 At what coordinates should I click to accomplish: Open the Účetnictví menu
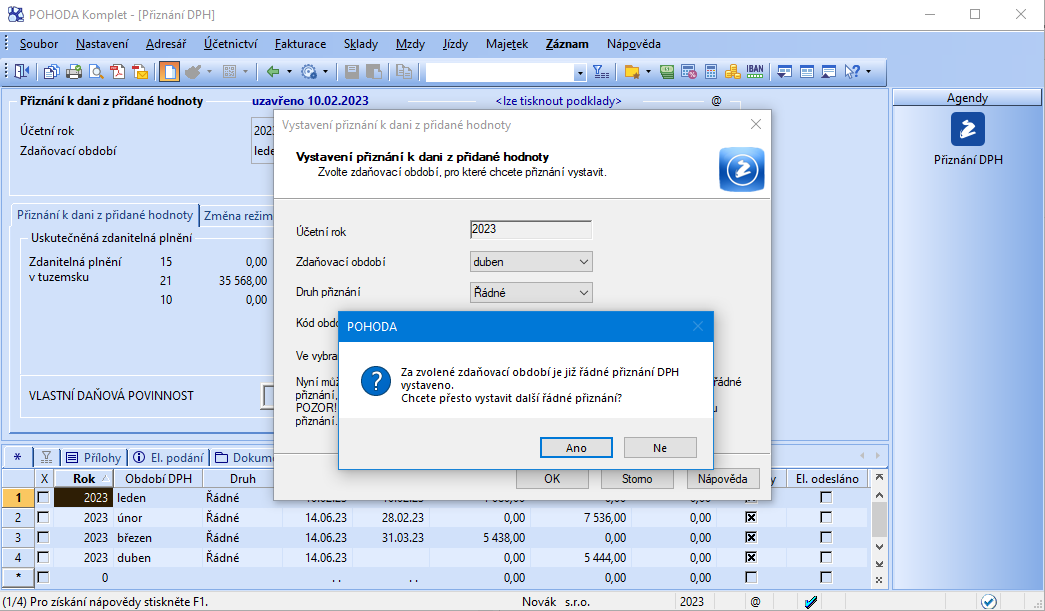tap(230, 44)
